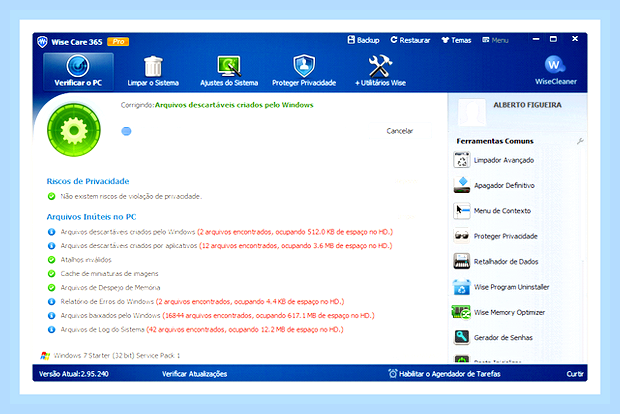Click info icon for Arquivos de Log do Sistema
Screen dimensions: 620x414
tap(51, 329)
